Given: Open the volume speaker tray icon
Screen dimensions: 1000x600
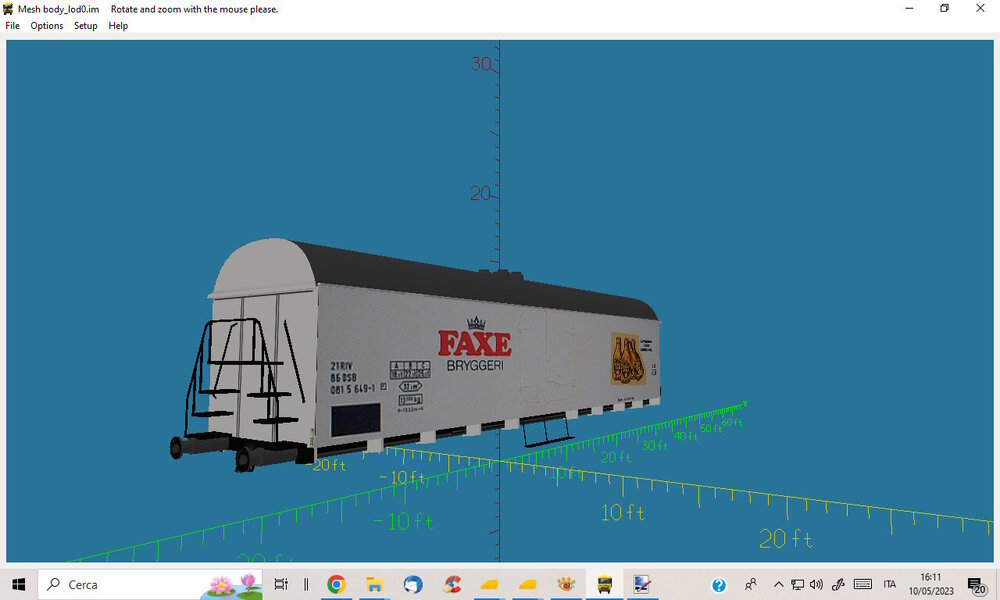Looking at the screenshot, I should point(816,584).
